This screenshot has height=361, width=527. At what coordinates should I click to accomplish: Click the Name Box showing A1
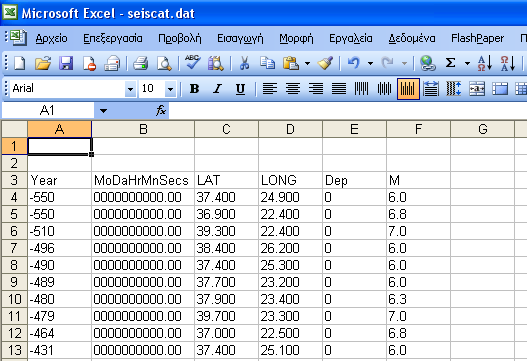coord(48,110)
